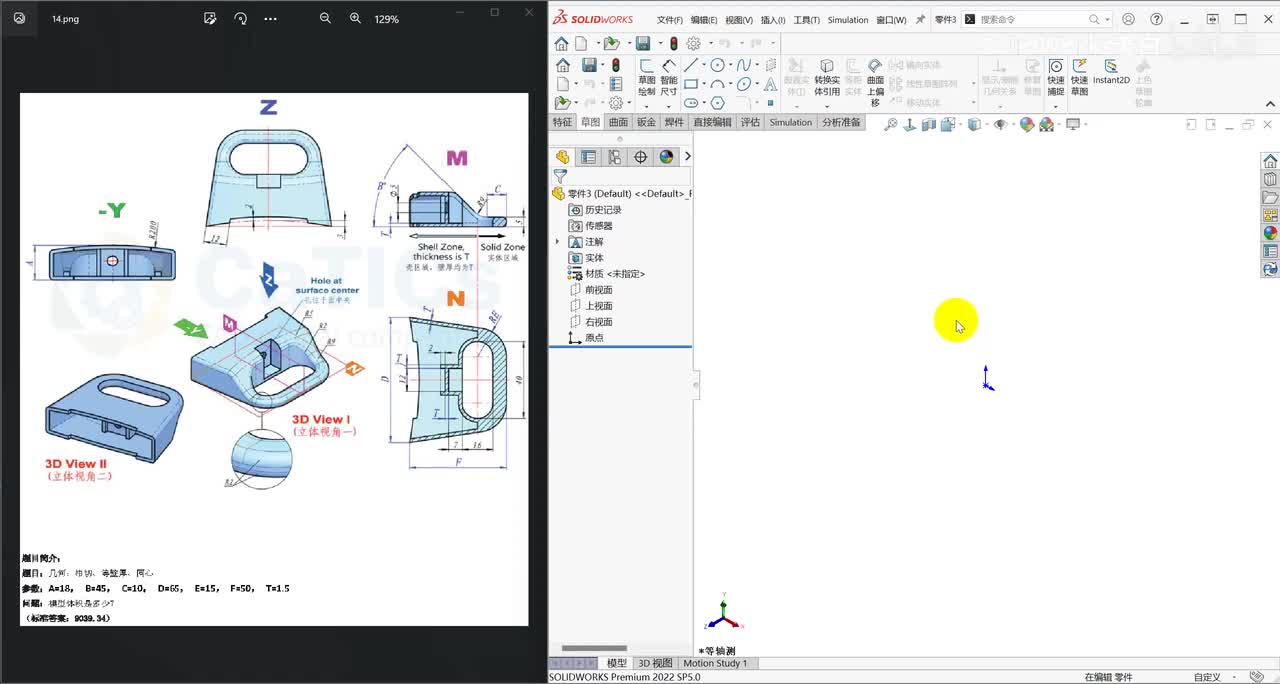The height and width of the screenshot is (684, 1280).
Task: Toggle 快速捕捉 quick snaps button
Action: click(x=1056, y=77)
